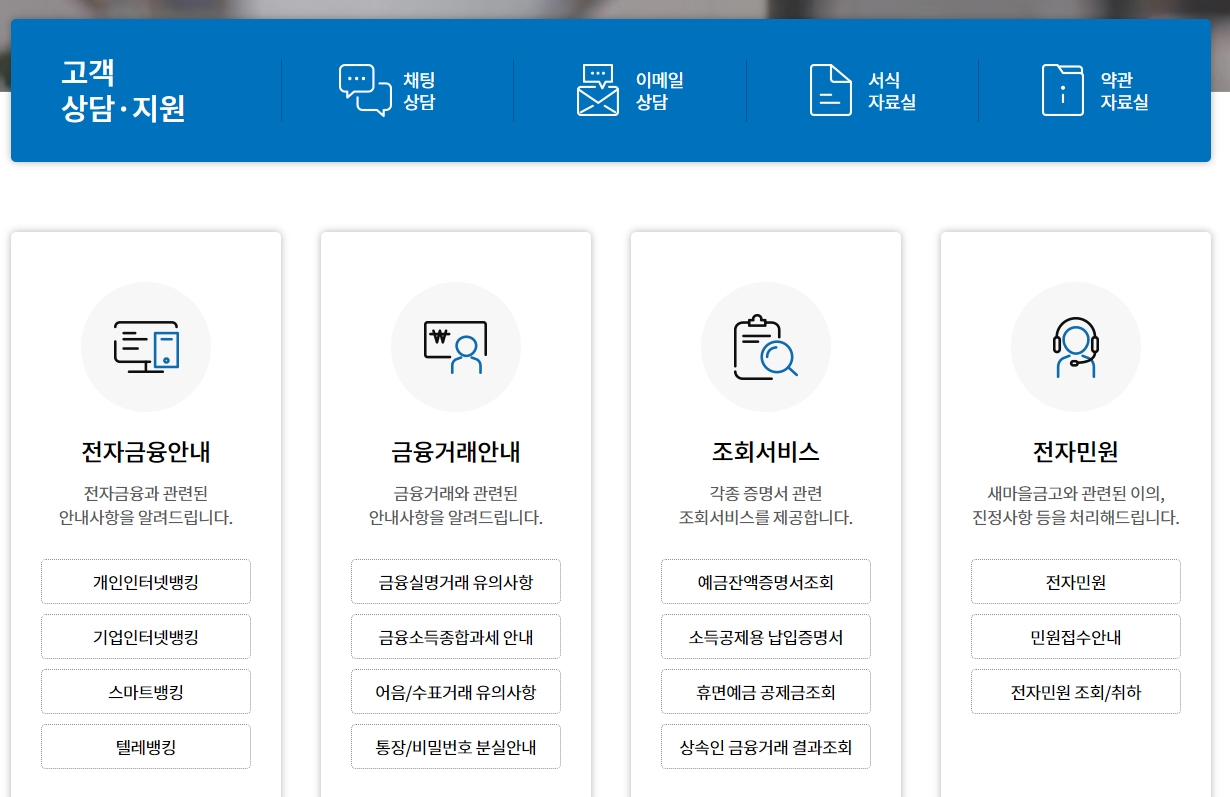Select the 이메일상담 envelope icon

pyautogui.click(x=598, y=88)
